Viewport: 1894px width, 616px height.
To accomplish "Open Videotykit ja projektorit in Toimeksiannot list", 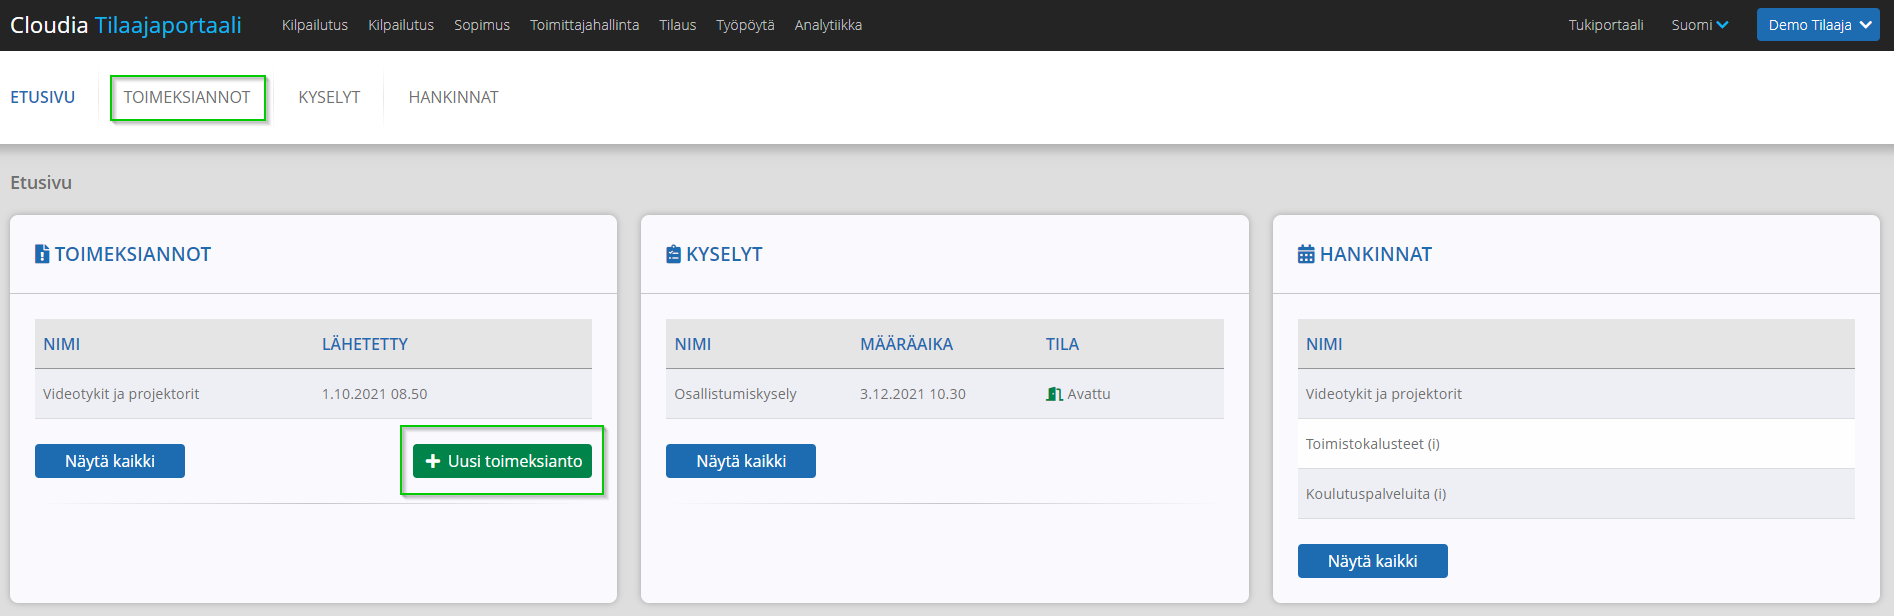I will point(121,394).
